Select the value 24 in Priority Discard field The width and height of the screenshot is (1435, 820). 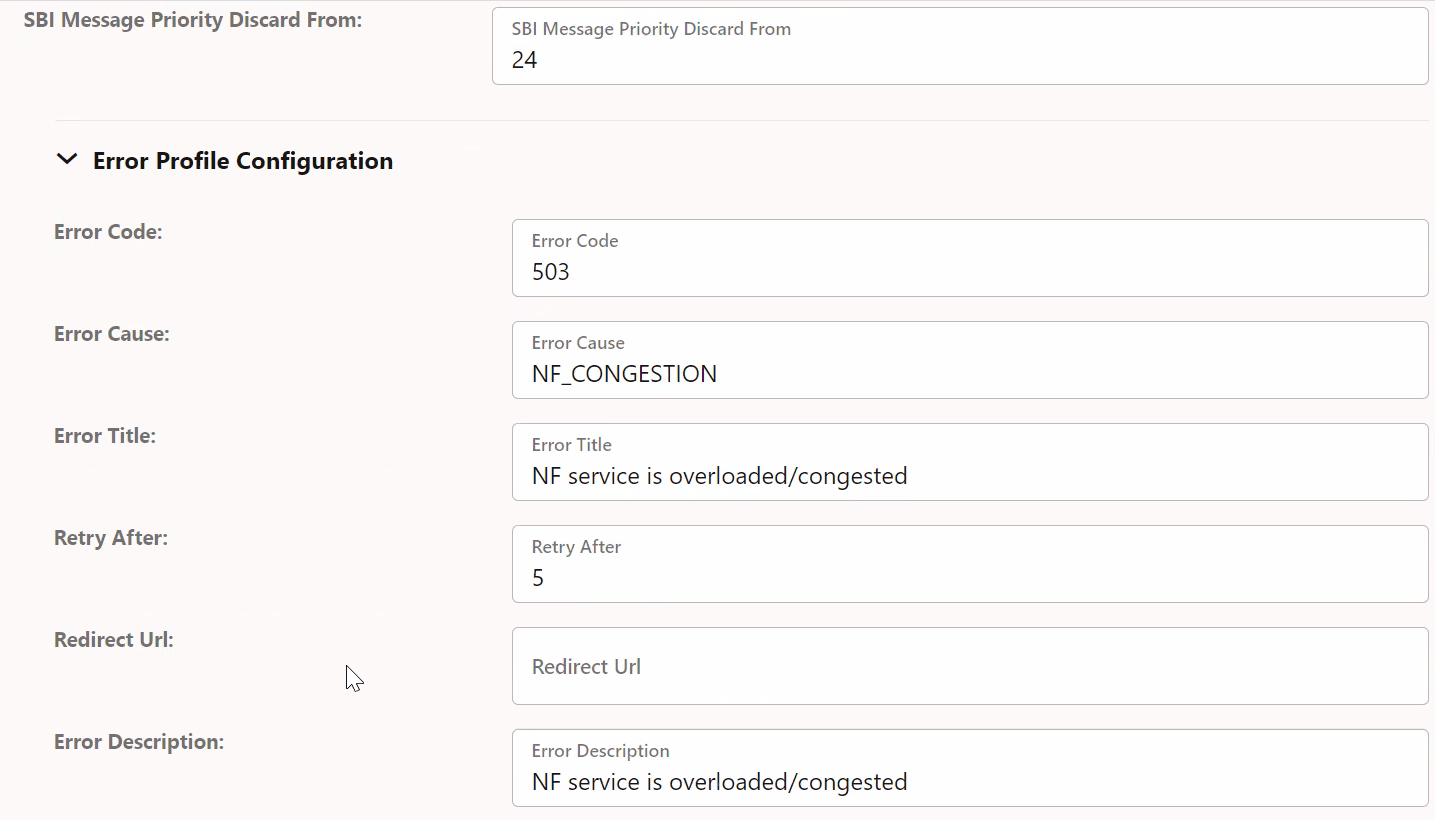[x=524, y=60]
